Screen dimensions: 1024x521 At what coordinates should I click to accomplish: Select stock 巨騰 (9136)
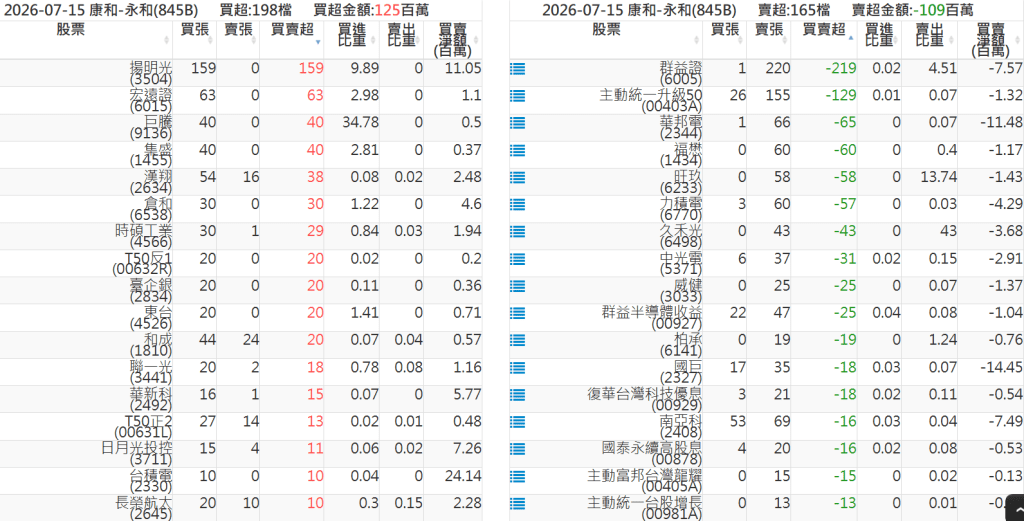(x=151, y=127)
